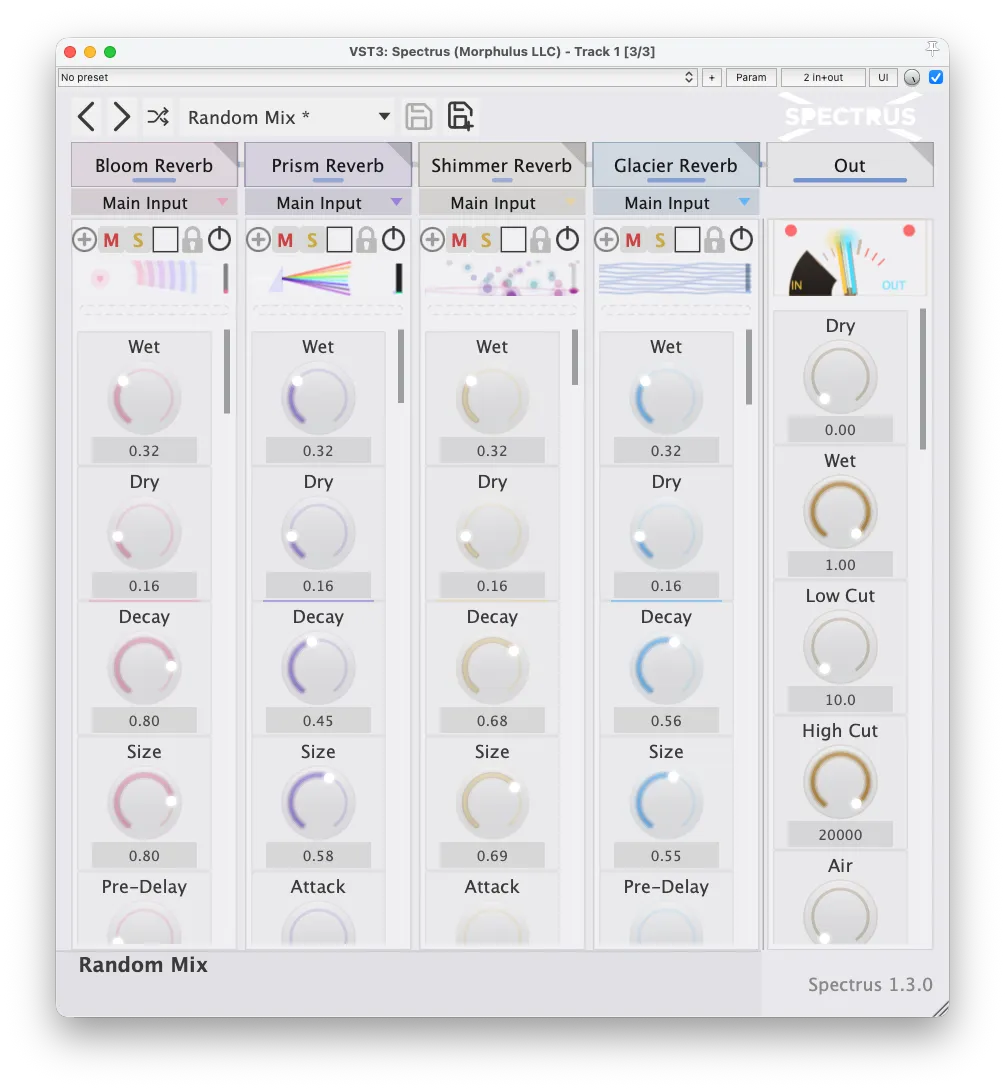Toggle plugin bypass checkbox in host bar
1005x1091 pixels.
(x=936, y=77)
